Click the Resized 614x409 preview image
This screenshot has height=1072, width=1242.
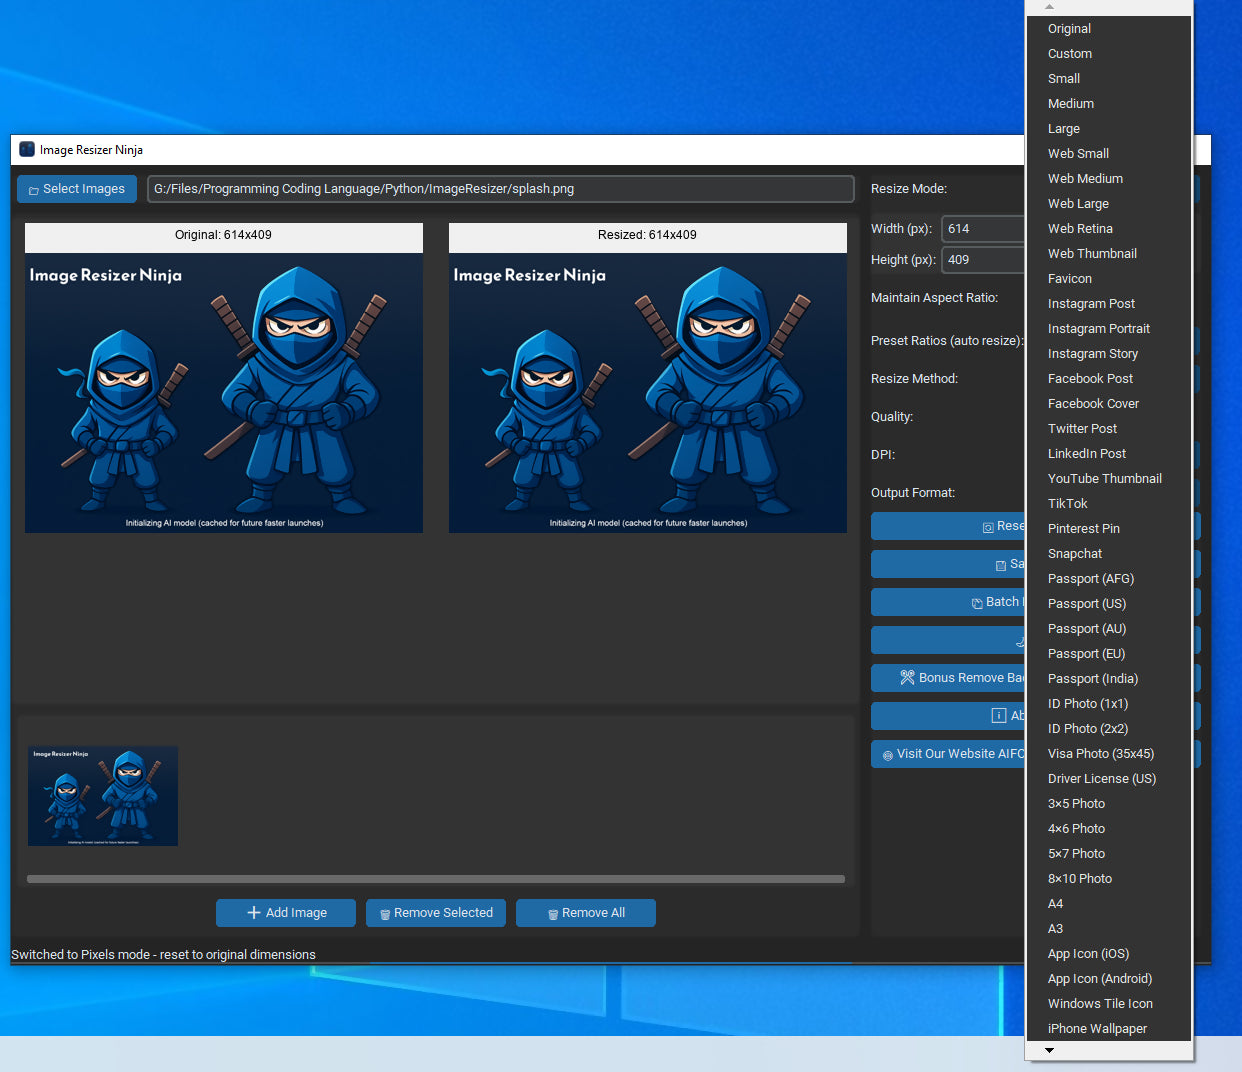pyautogui.click(x=648, y=393)
